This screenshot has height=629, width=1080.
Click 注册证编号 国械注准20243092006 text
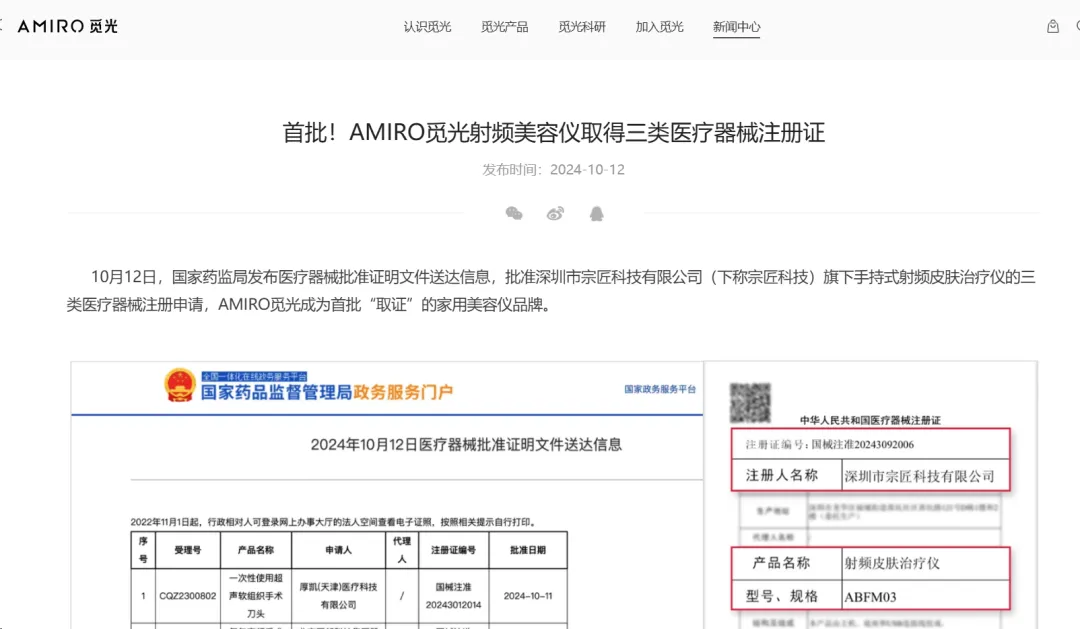[x=829, y=444]
